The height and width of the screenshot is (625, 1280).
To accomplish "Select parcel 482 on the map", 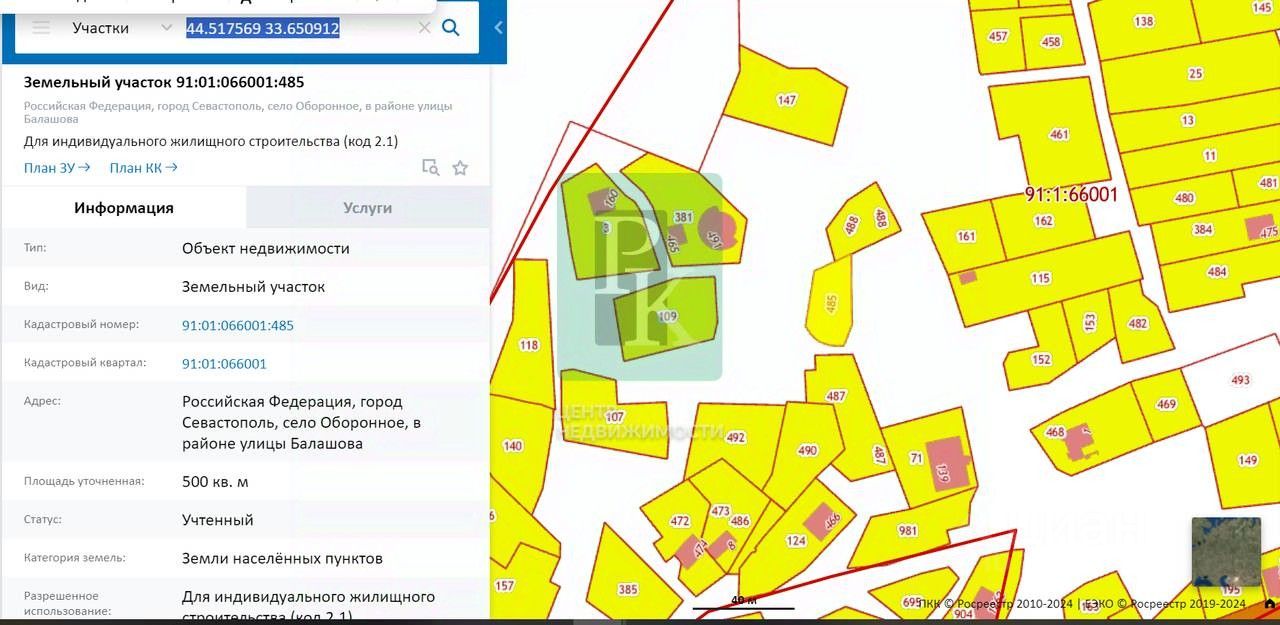I will pyautogui.click(x=1137, y=323).
